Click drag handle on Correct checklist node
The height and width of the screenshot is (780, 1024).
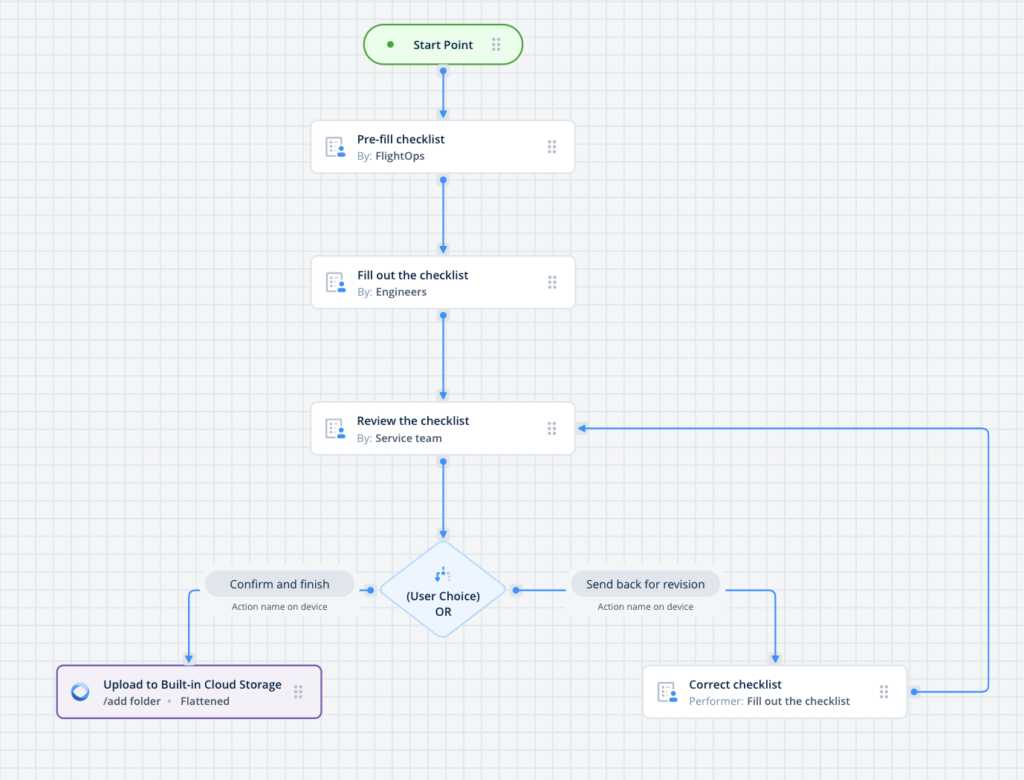tap(884, 692)
